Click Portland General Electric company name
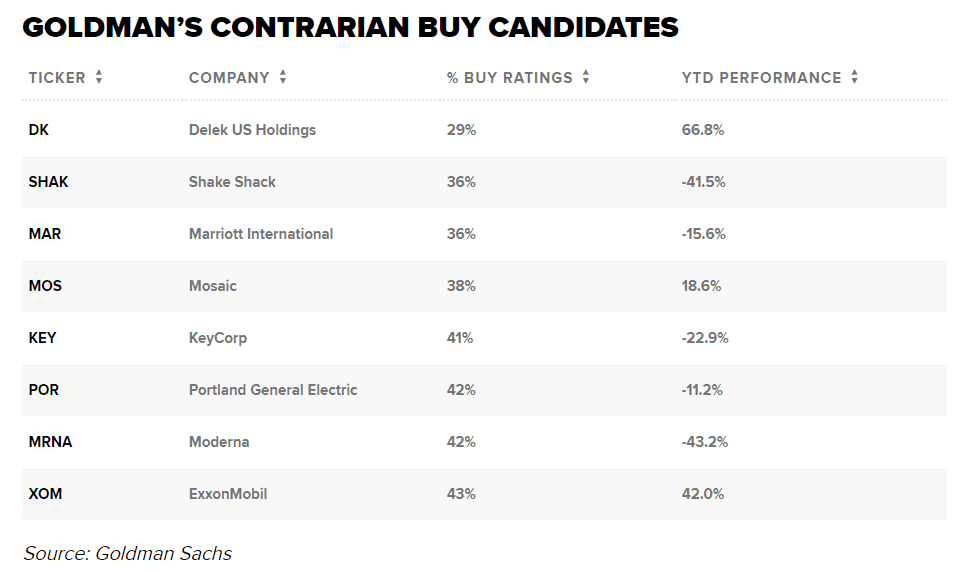This screenshot has height=572, width=953. 273,390
